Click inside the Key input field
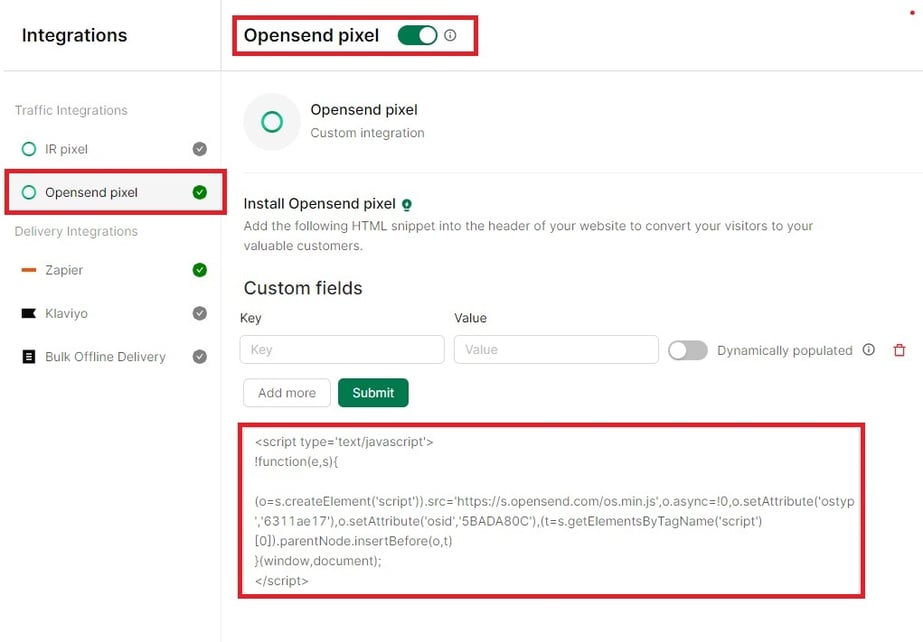This screenshot has width=923, height=642. click(x=341, y=350)
